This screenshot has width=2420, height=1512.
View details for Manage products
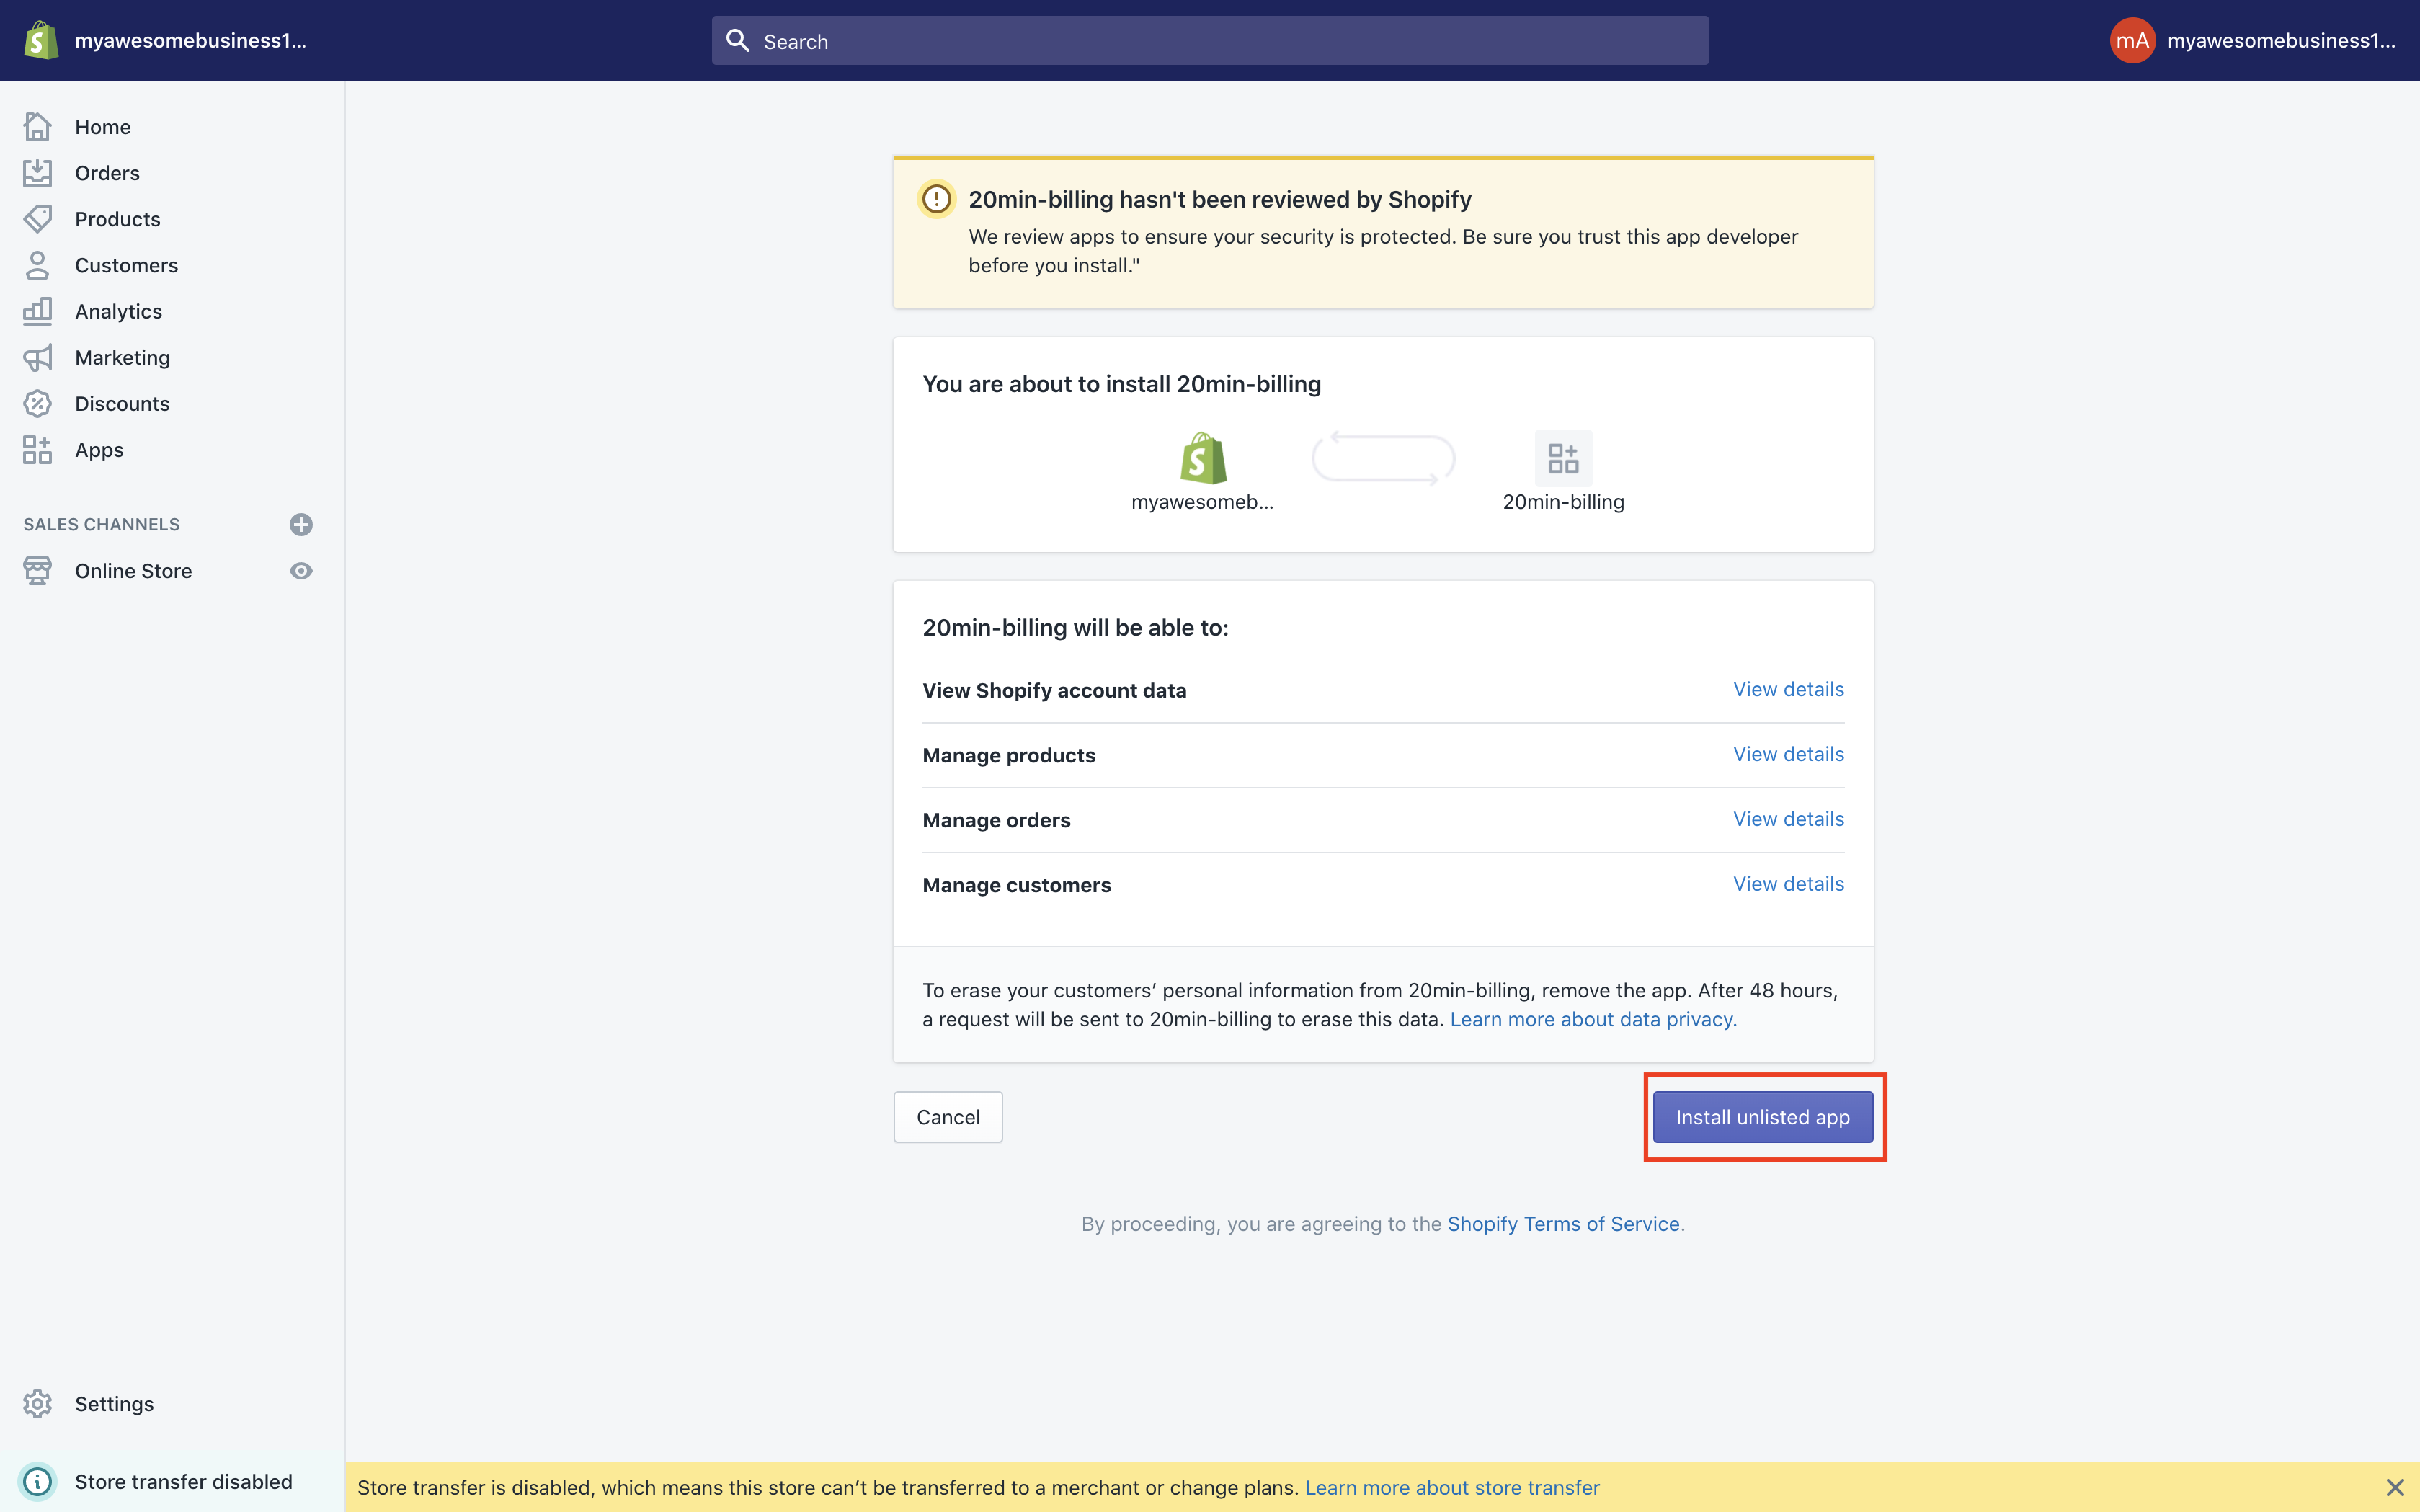(x=1788, y=754)
